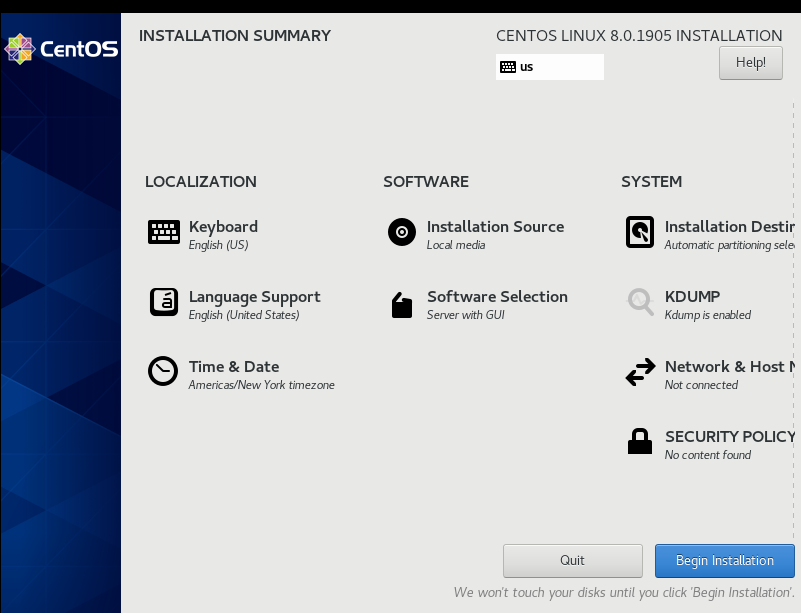Screen dimensions: 801x613
Task: Open Time & Date settings label
Action: pyautogui.click(x=234, y=366)
